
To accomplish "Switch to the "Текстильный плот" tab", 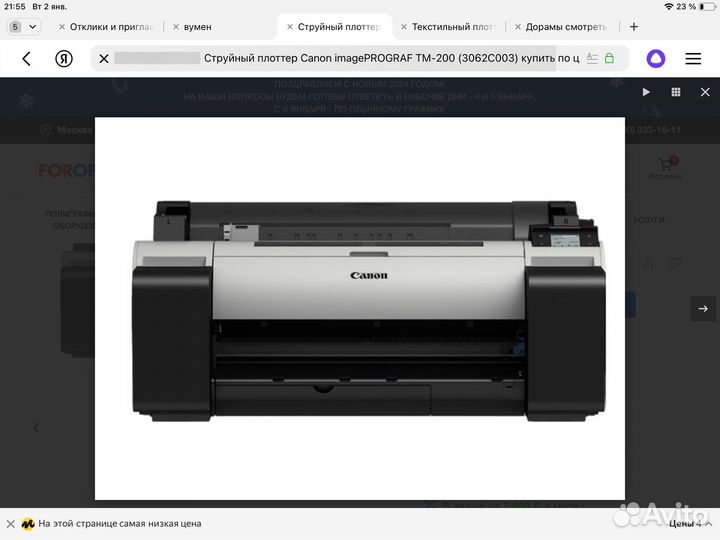I will (x=453, y=27).
